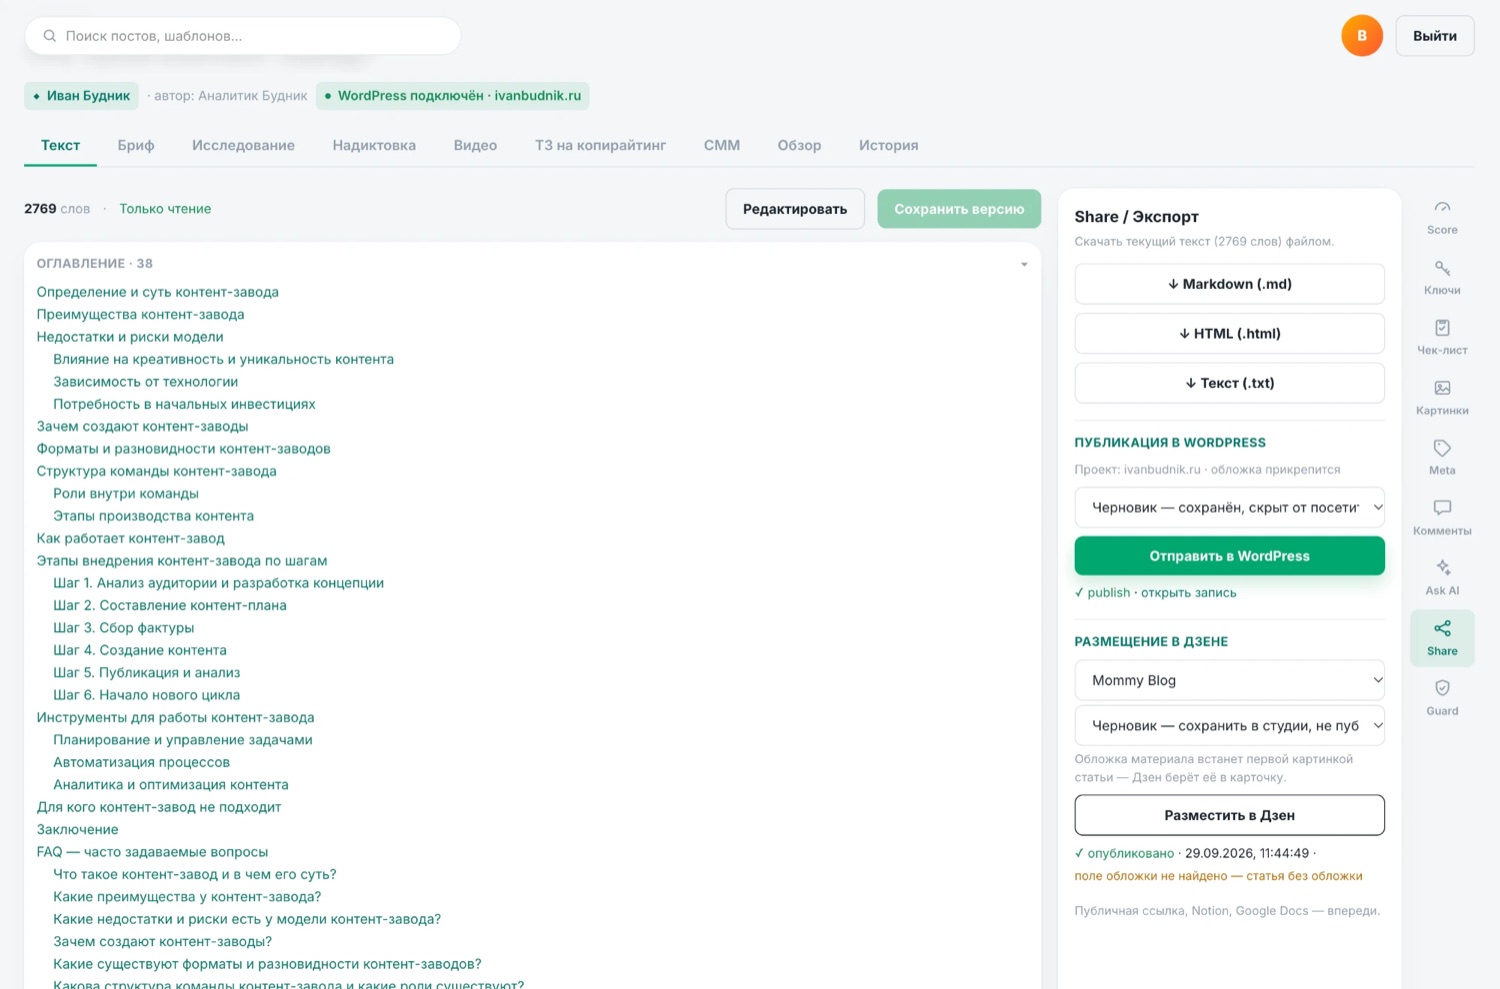
Task: Switch to the Обзор tab
Action: (x=799, y=145)
